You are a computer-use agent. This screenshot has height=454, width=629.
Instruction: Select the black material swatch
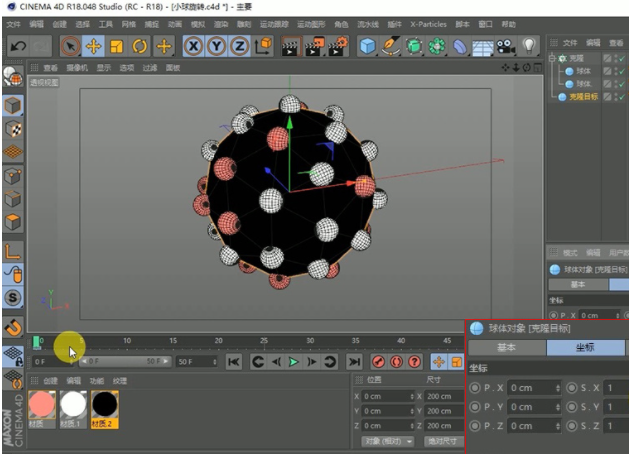pyautogui.click(x=105, y=405)
